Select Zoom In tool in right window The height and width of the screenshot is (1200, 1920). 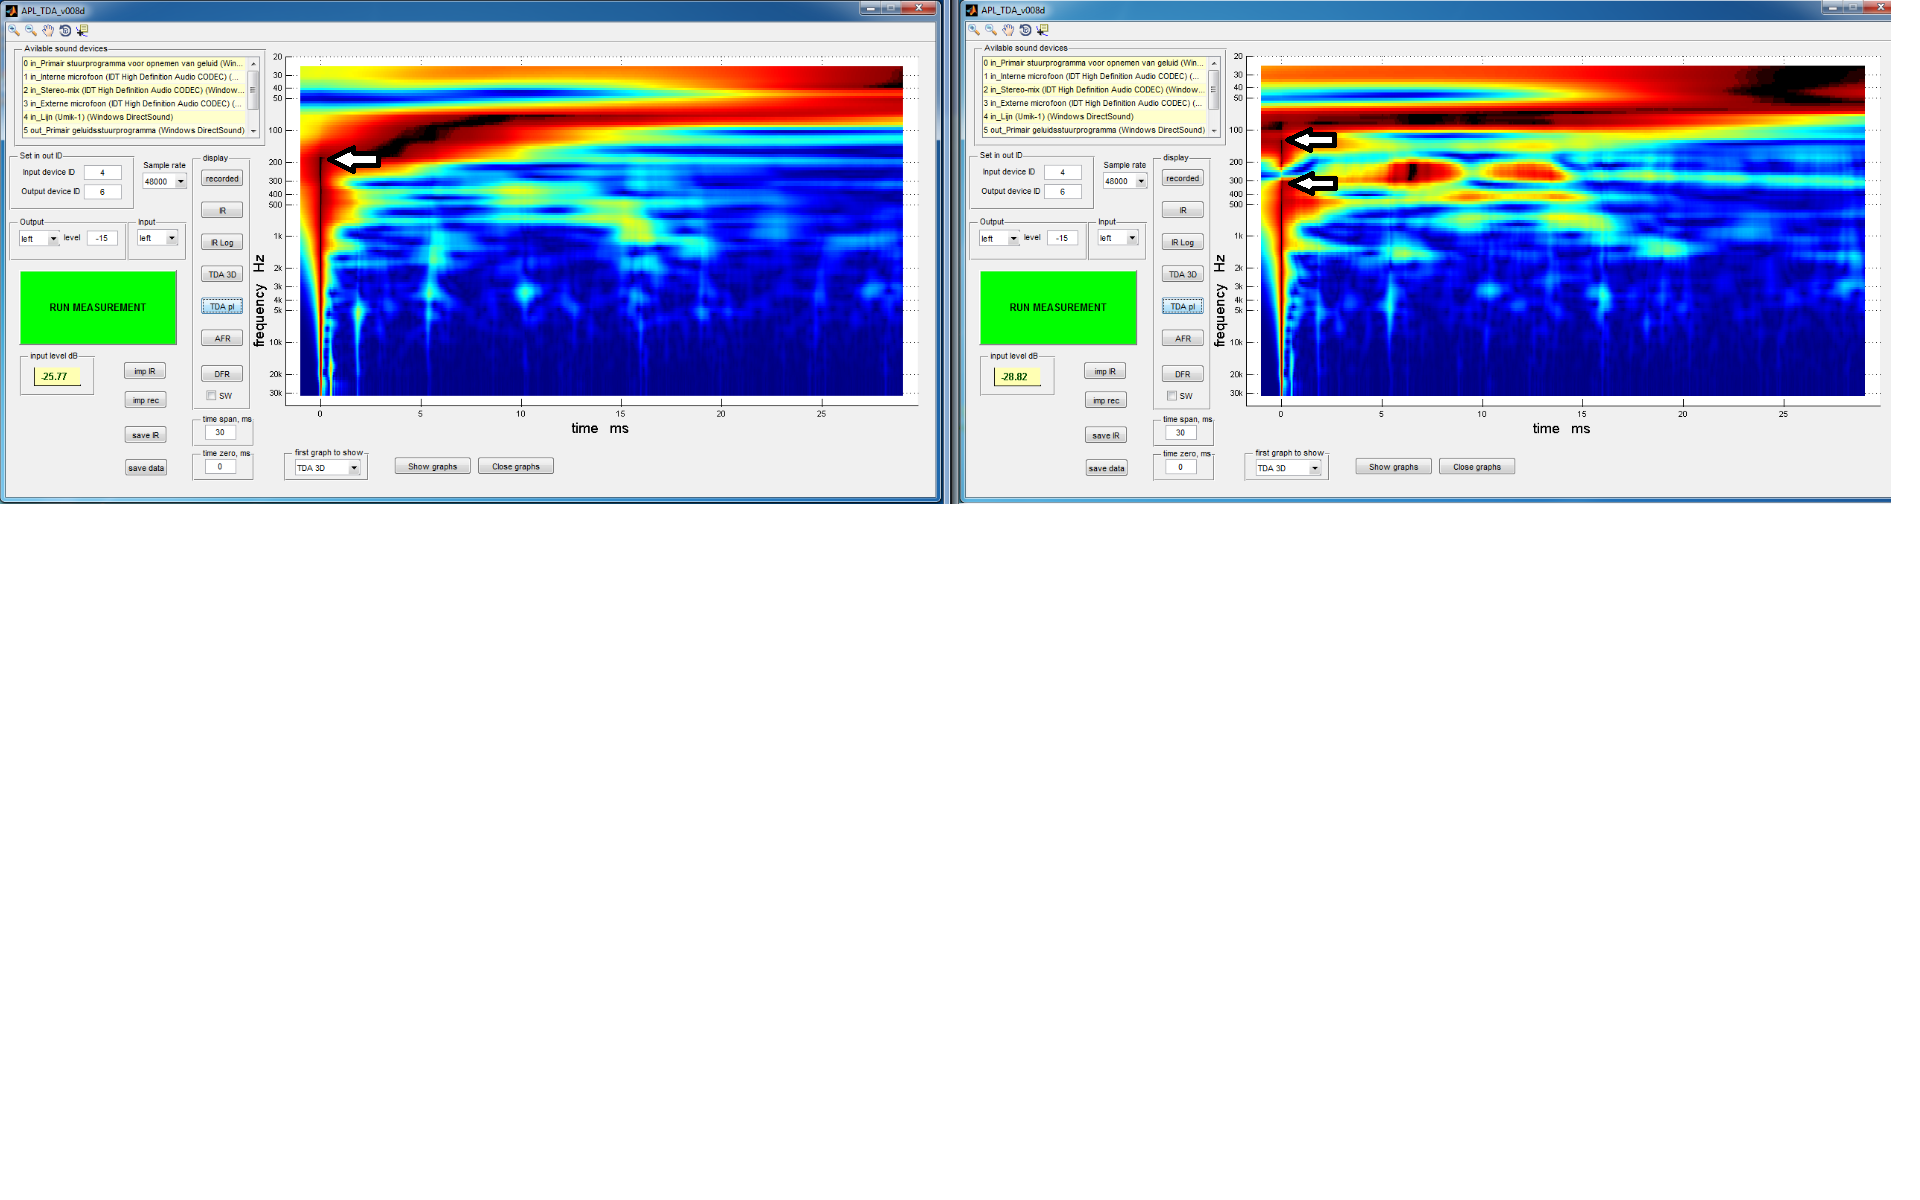tap(974, 30)
